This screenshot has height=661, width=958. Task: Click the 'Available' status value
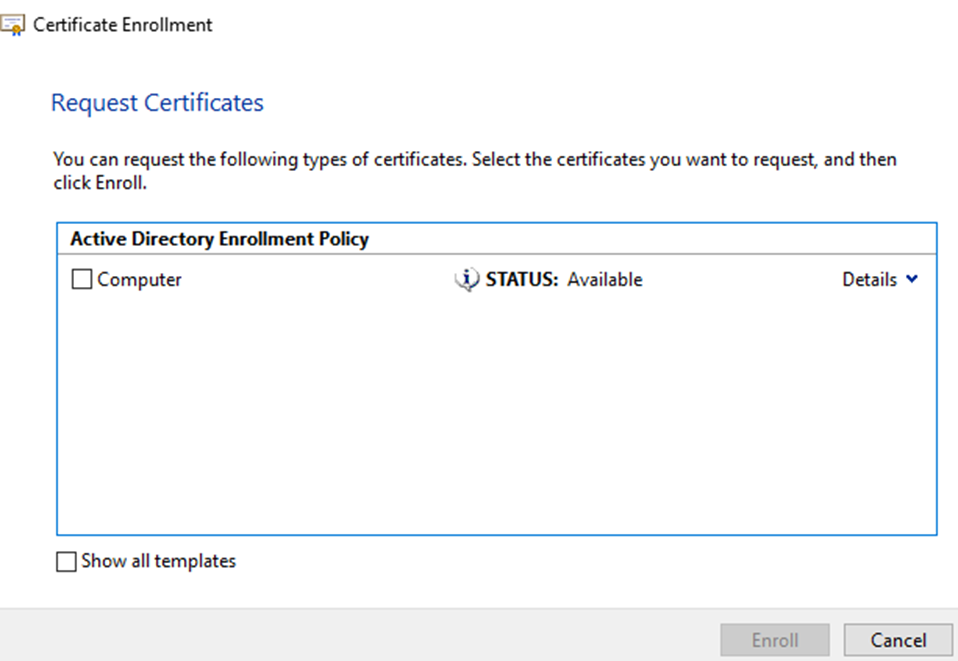(604, 280)
